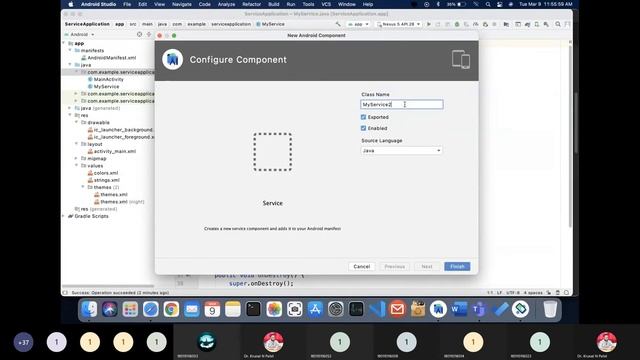Expand the Gradle Scripts node

pos(64,216)
